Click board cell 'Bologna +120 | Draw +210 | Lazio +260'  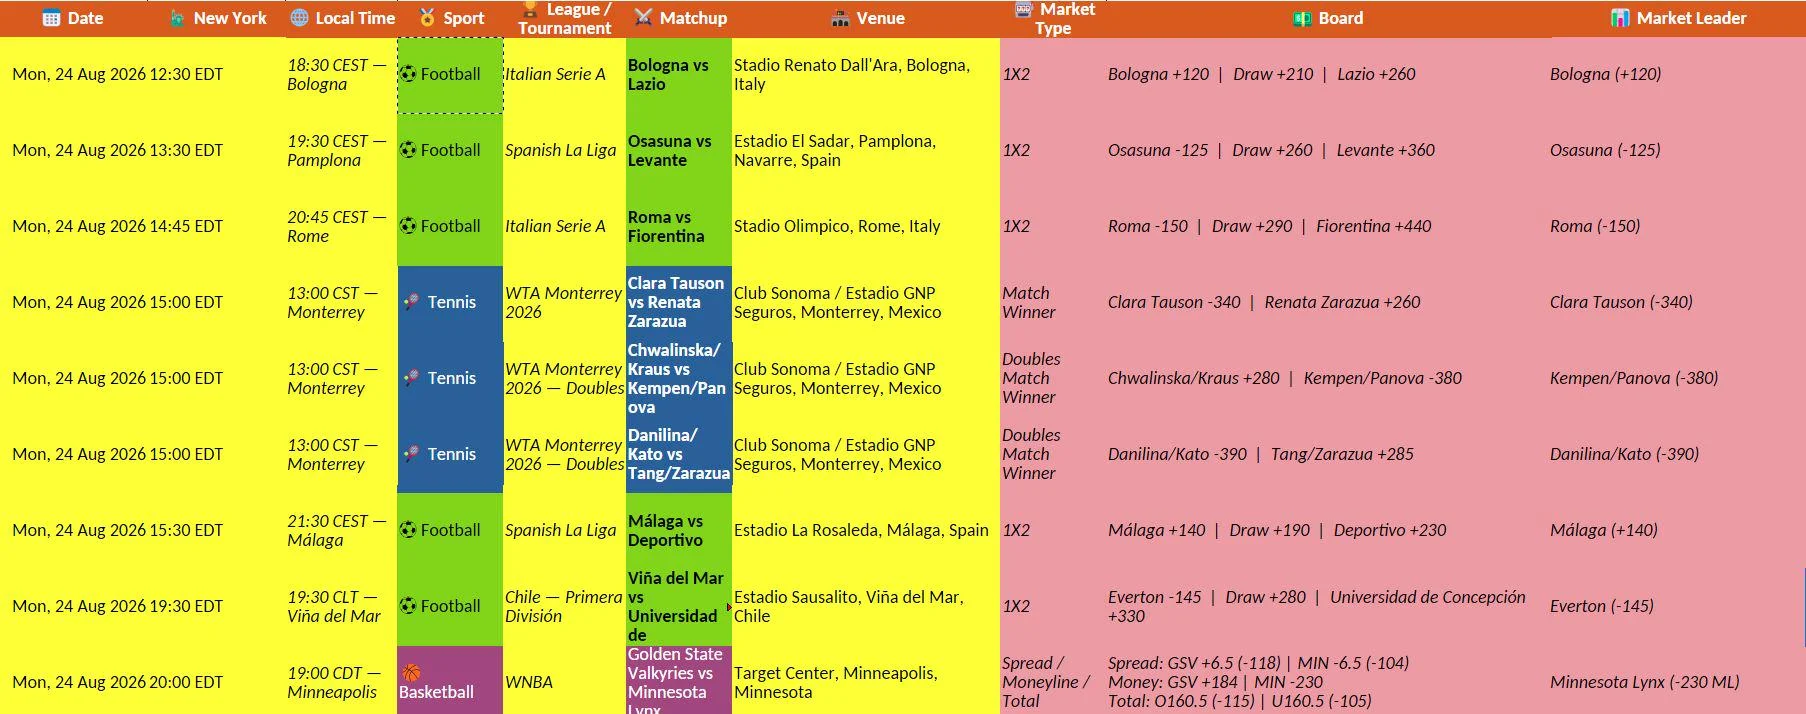click(1326, 74)
